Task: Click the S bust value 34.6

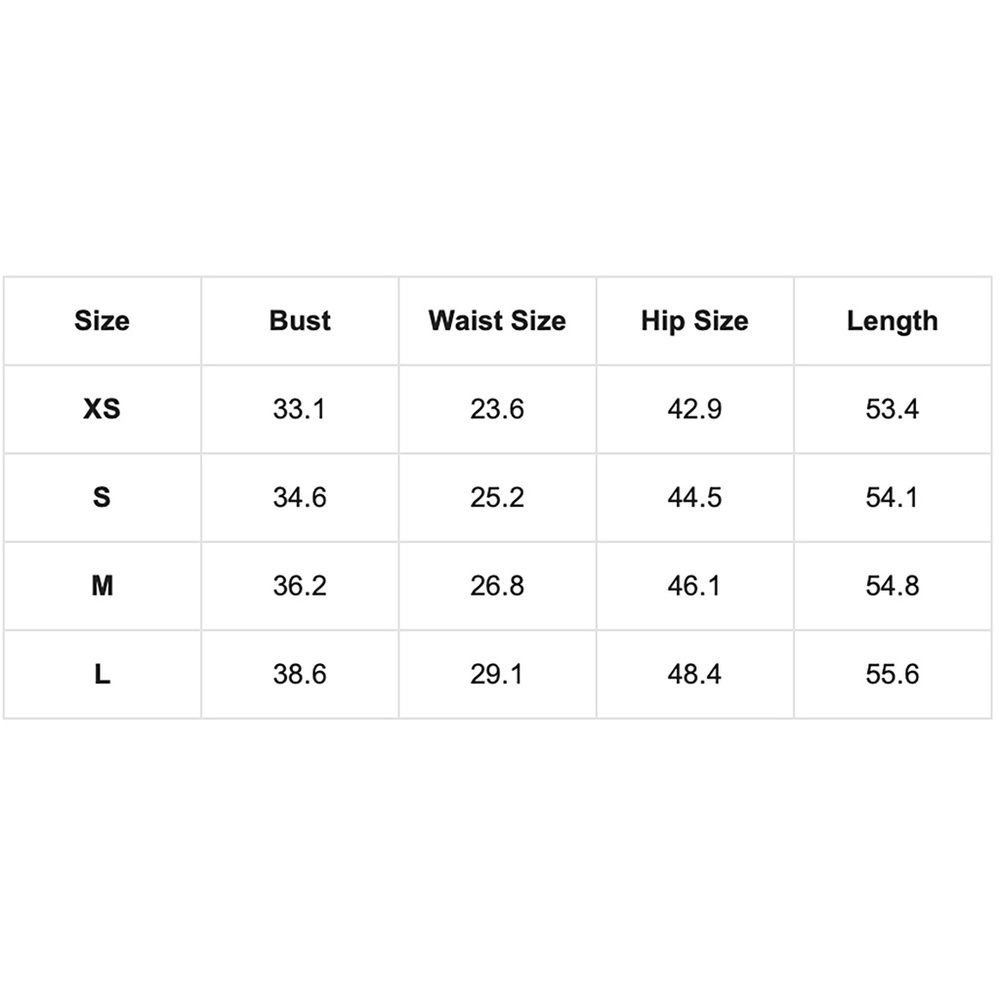Action: pos(300,497)
